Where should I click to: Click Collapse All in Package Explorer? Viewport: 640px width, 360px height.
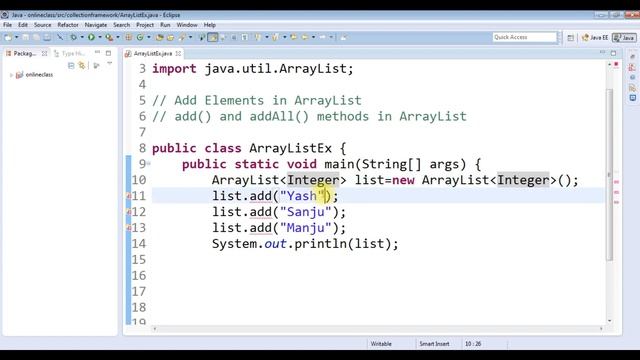click(x=71, y=65)
